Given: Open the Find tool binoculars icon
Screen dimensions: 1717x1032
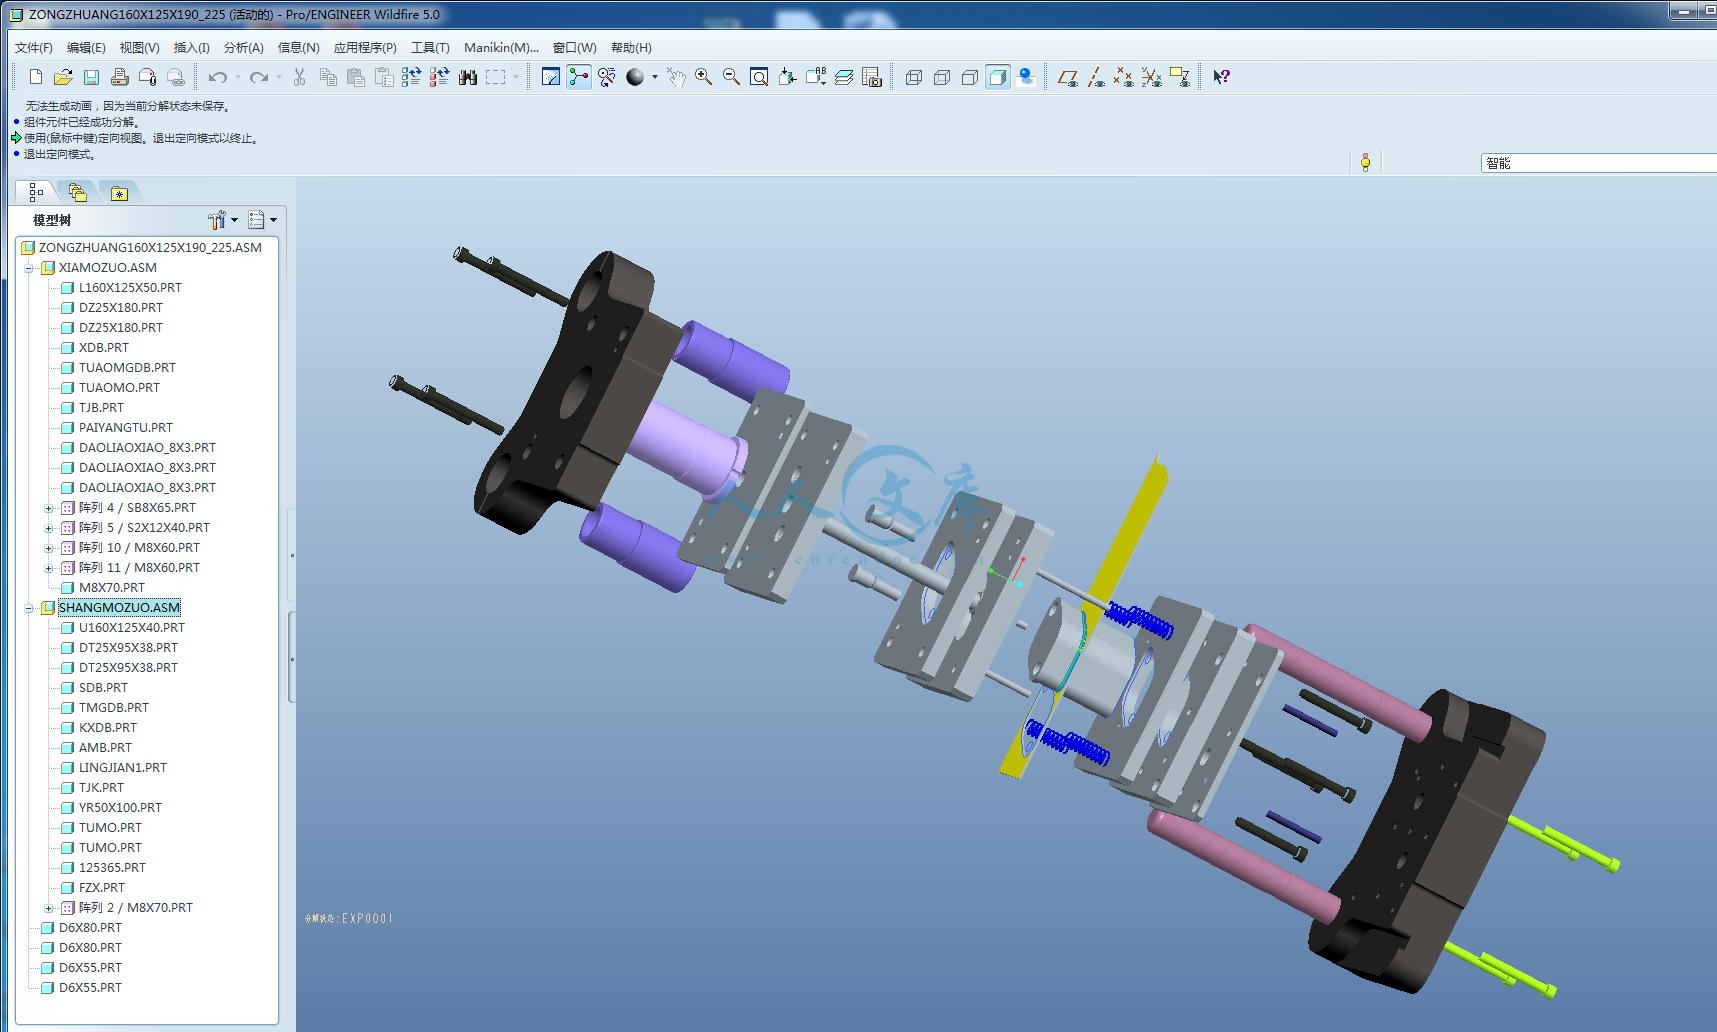Looking at the screenshot, I should pos(467,77).
